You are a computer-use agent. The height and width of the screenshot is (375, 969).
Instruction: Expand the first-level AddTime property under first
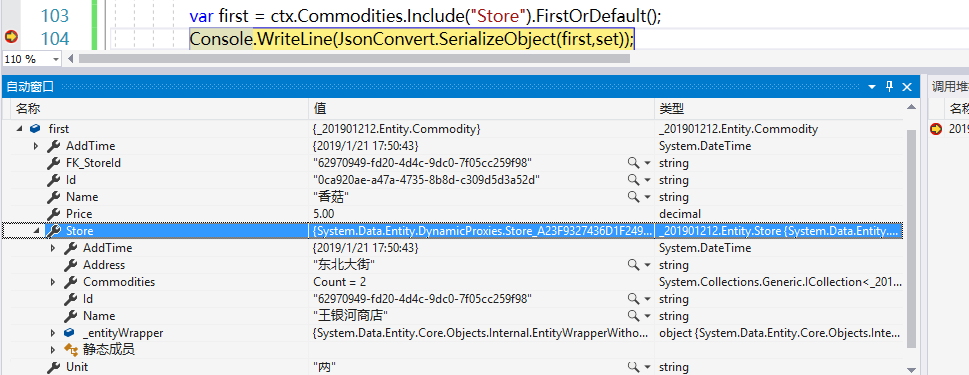[x=36, y=146]
